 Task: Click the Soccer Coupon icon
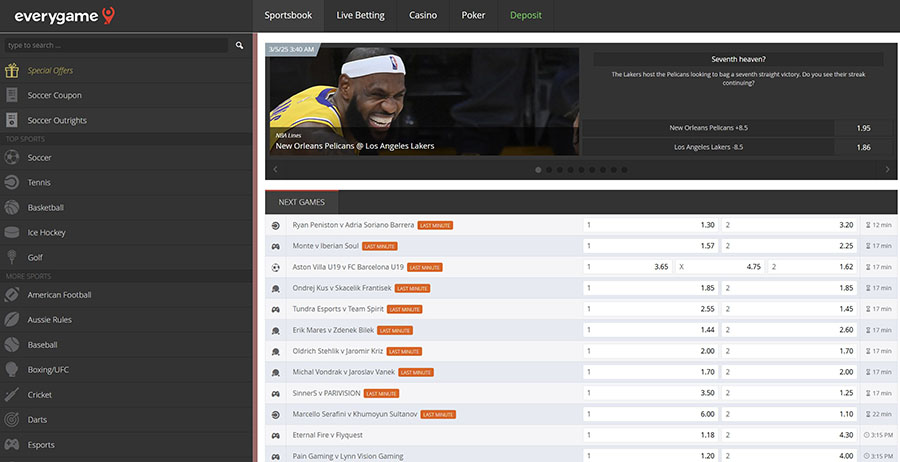pyautogui.click(x=11, y=95)
